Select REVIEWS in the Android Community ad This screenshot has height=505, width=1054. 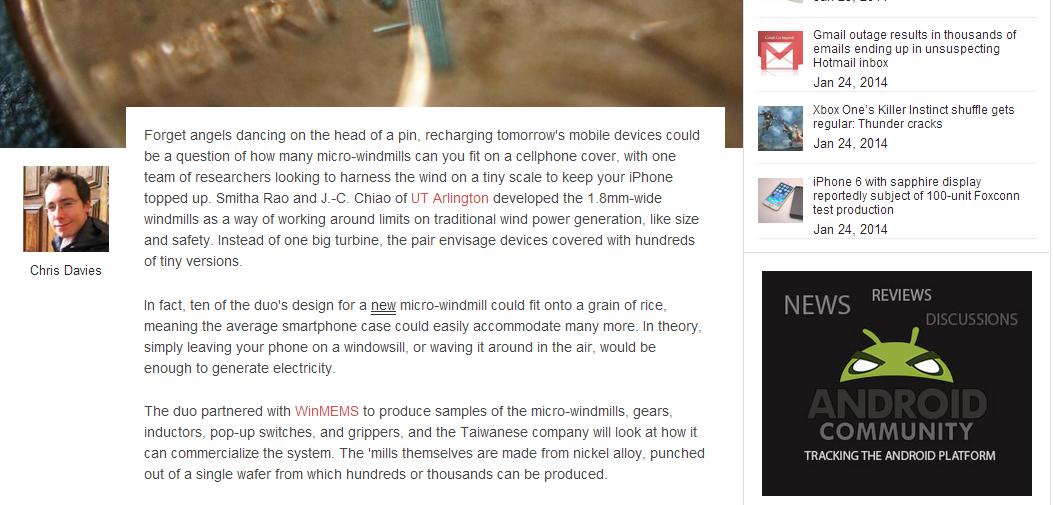tap(901, 295)
